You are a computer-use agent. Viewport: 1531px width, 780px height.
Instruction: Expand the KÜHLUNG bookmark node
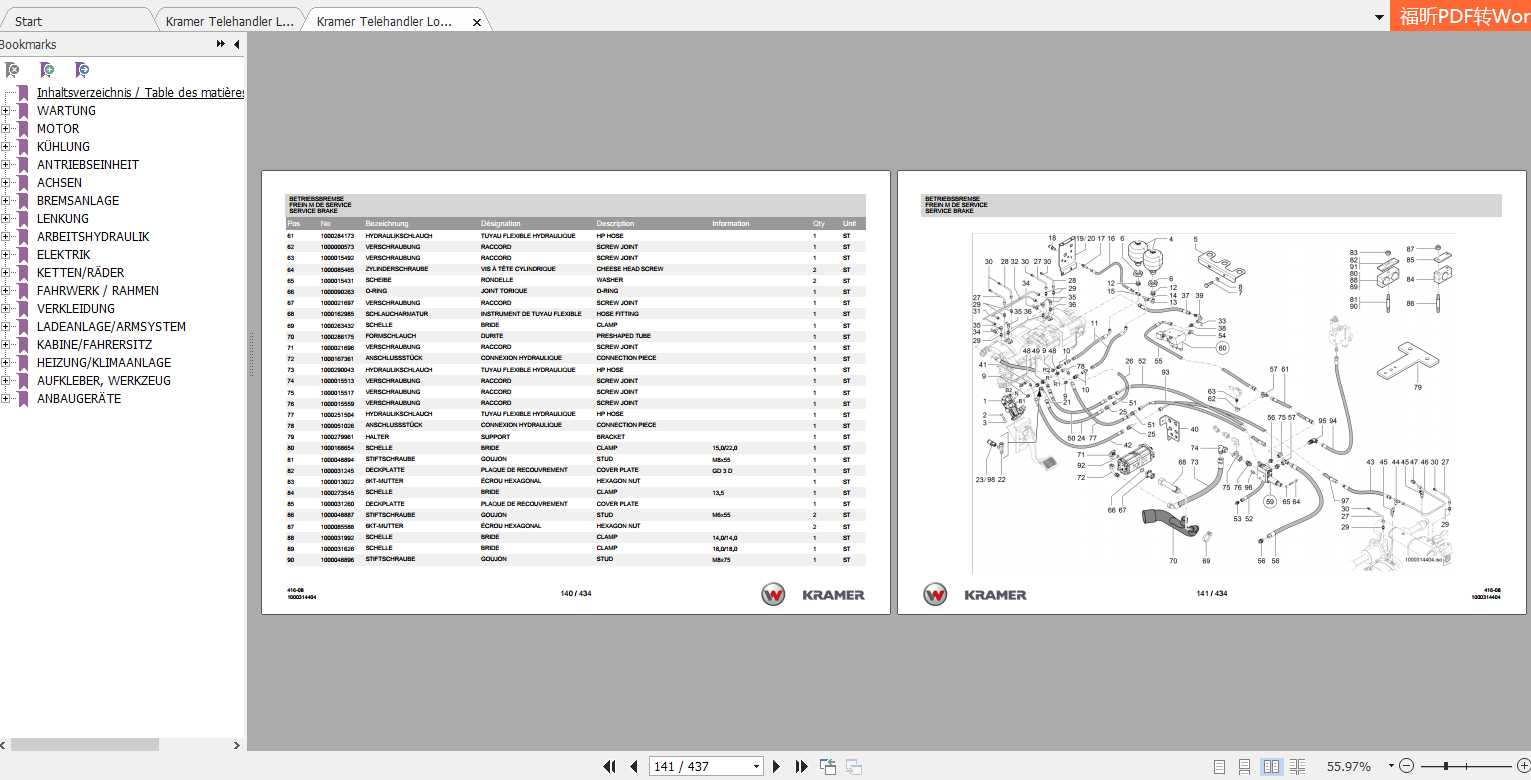(5, 146)
